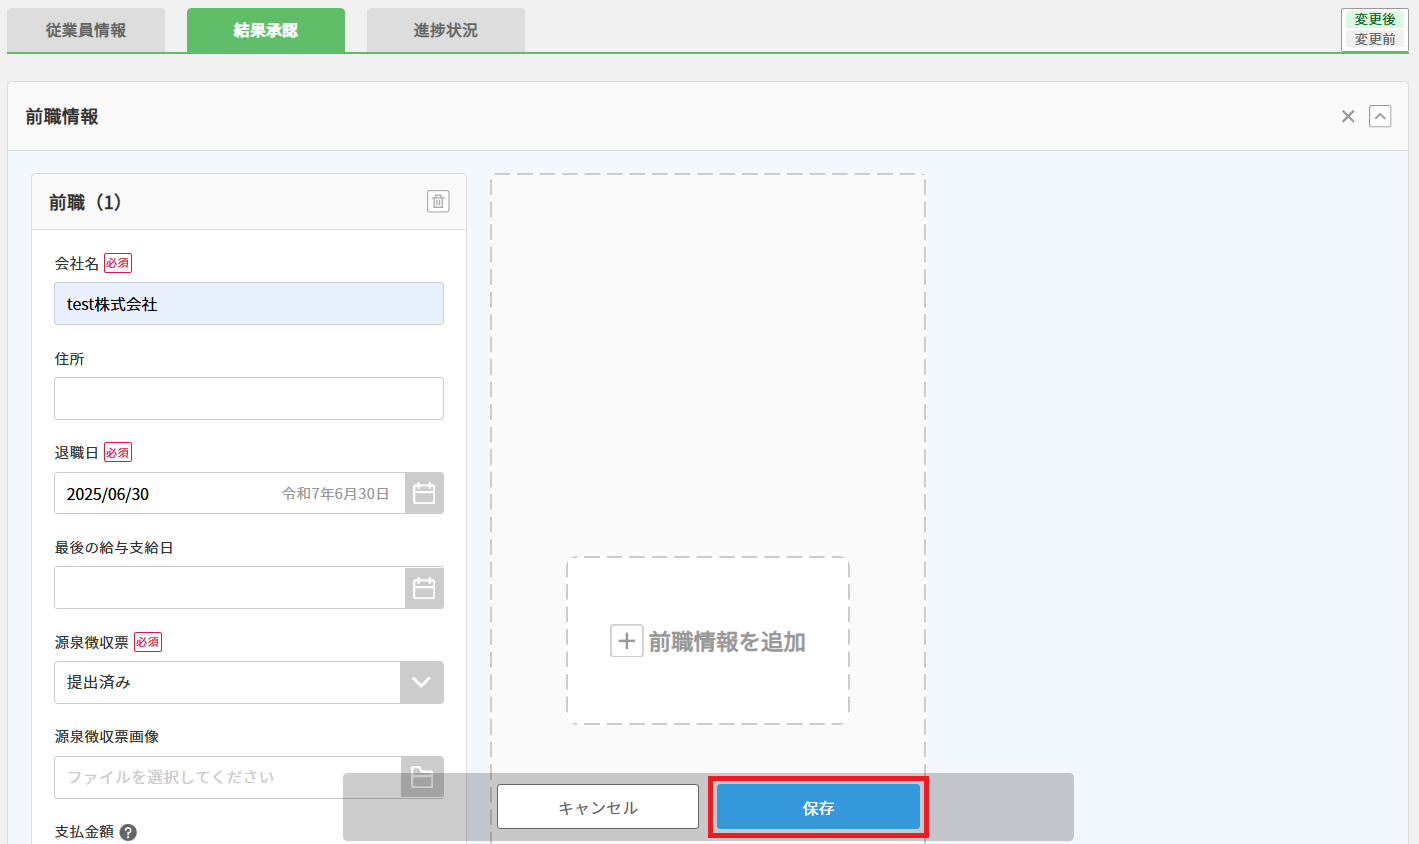
Task: Toggle to 変更後 view
Action: coord(1374,19)
